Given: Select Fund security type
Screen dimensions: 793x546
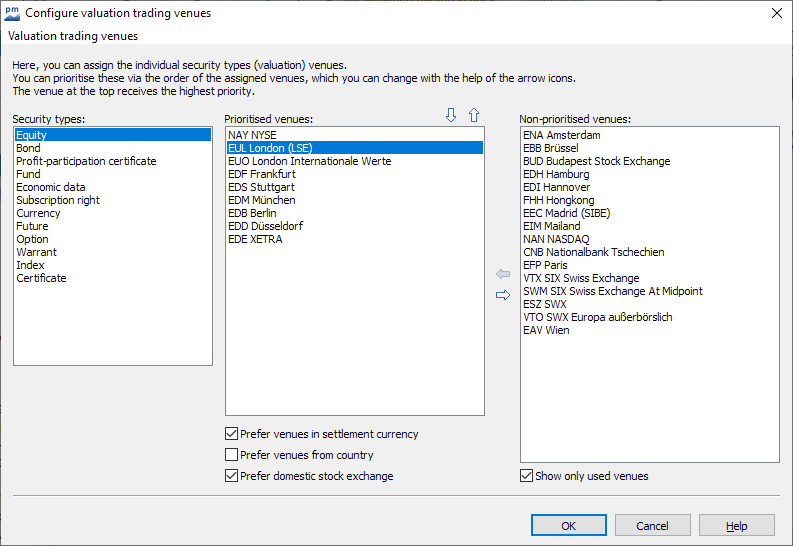Looking at the screenshot, I should pos(28,174).
